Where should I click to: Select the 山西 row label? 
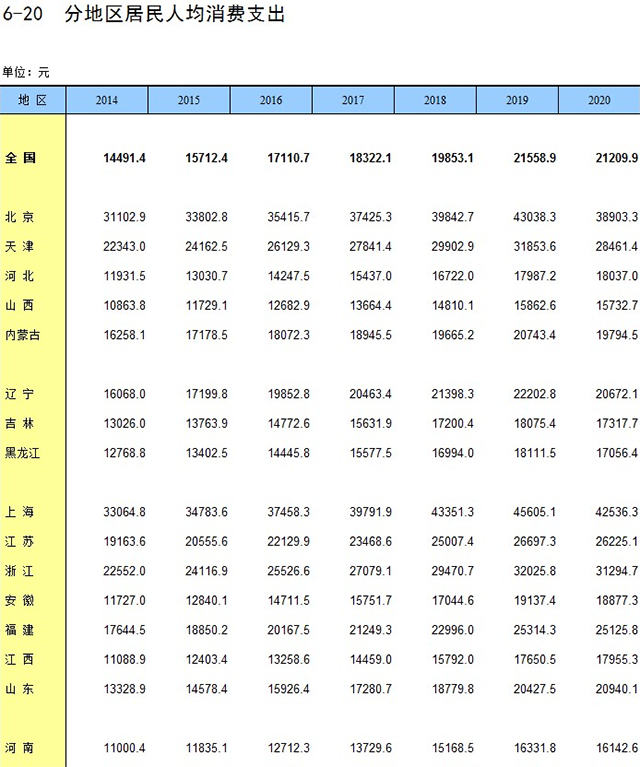coord(20,306)
